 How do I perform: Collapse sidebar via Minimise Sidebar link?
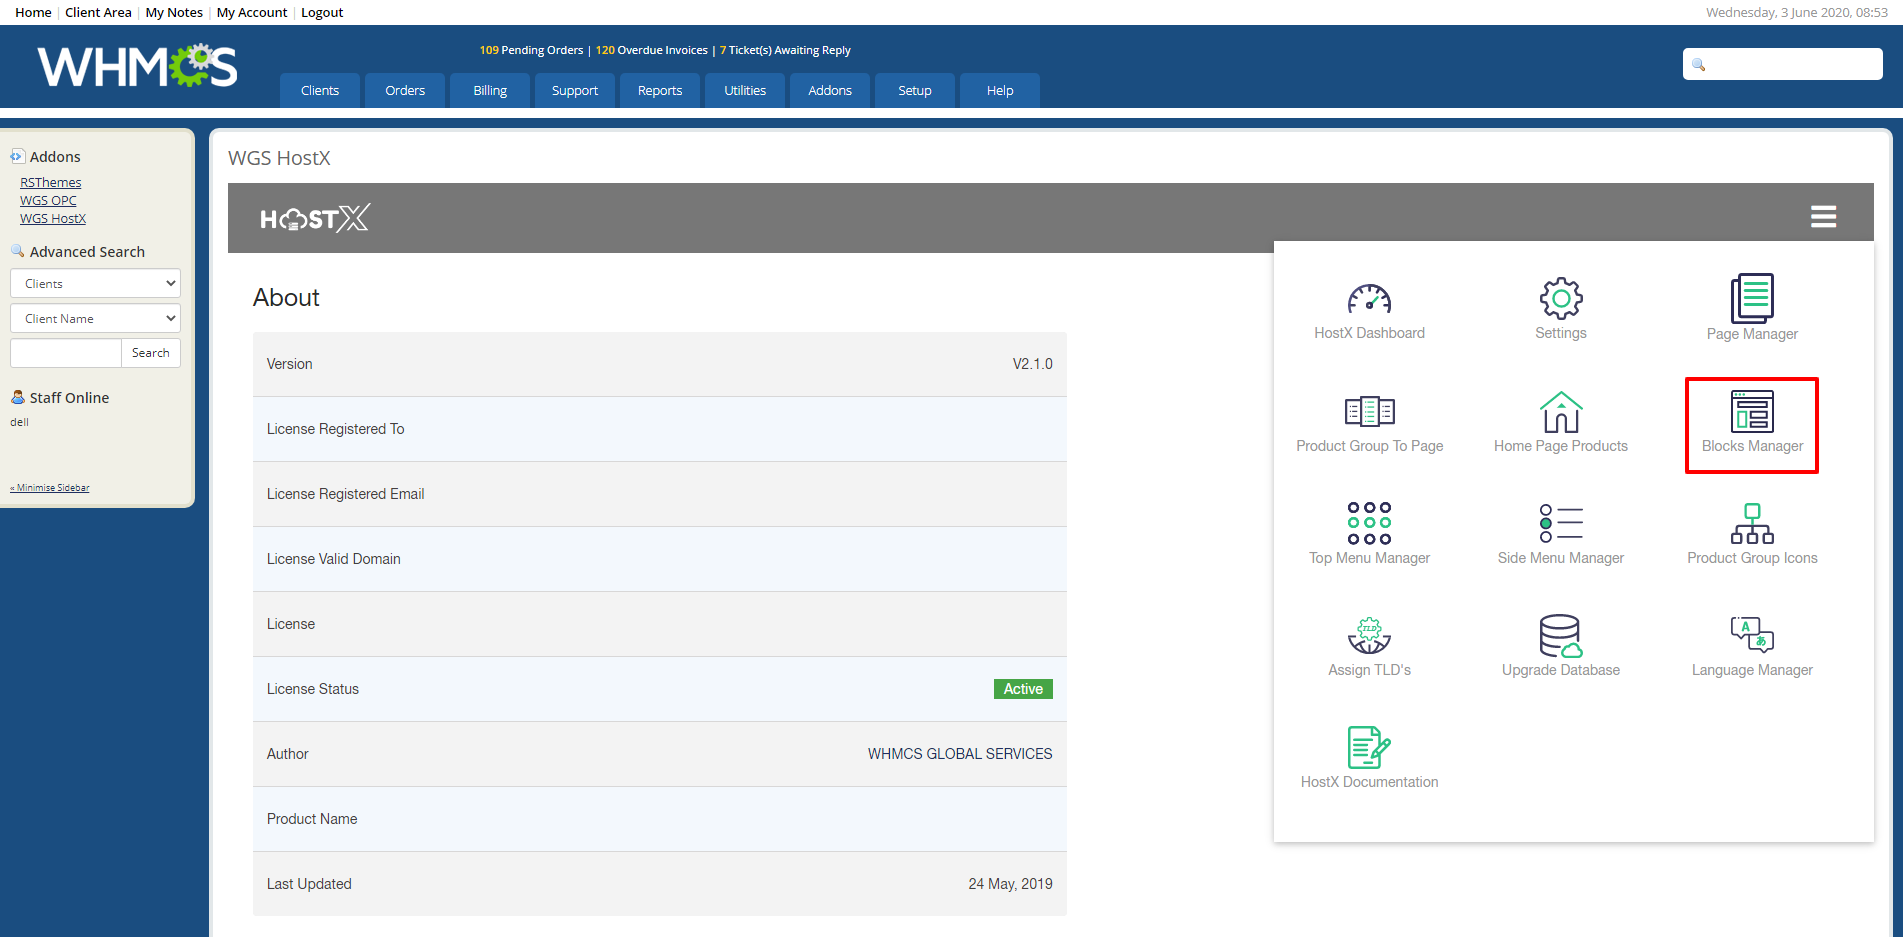pos(50,488)
